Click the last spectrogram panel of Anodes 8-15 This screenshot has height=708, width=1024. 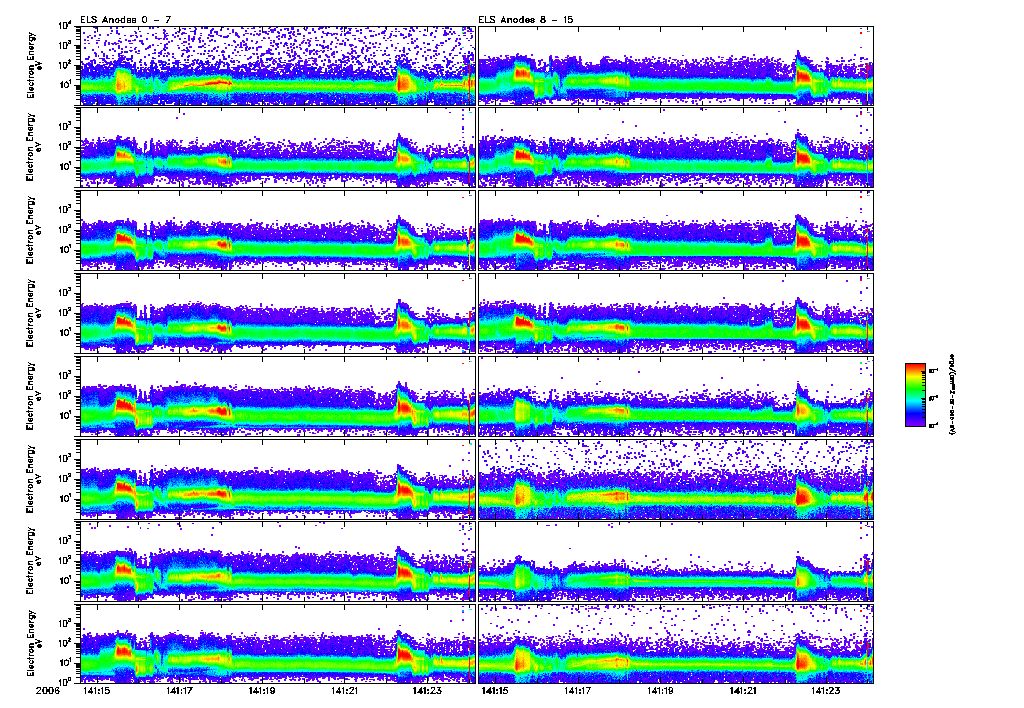coord(676,644)
